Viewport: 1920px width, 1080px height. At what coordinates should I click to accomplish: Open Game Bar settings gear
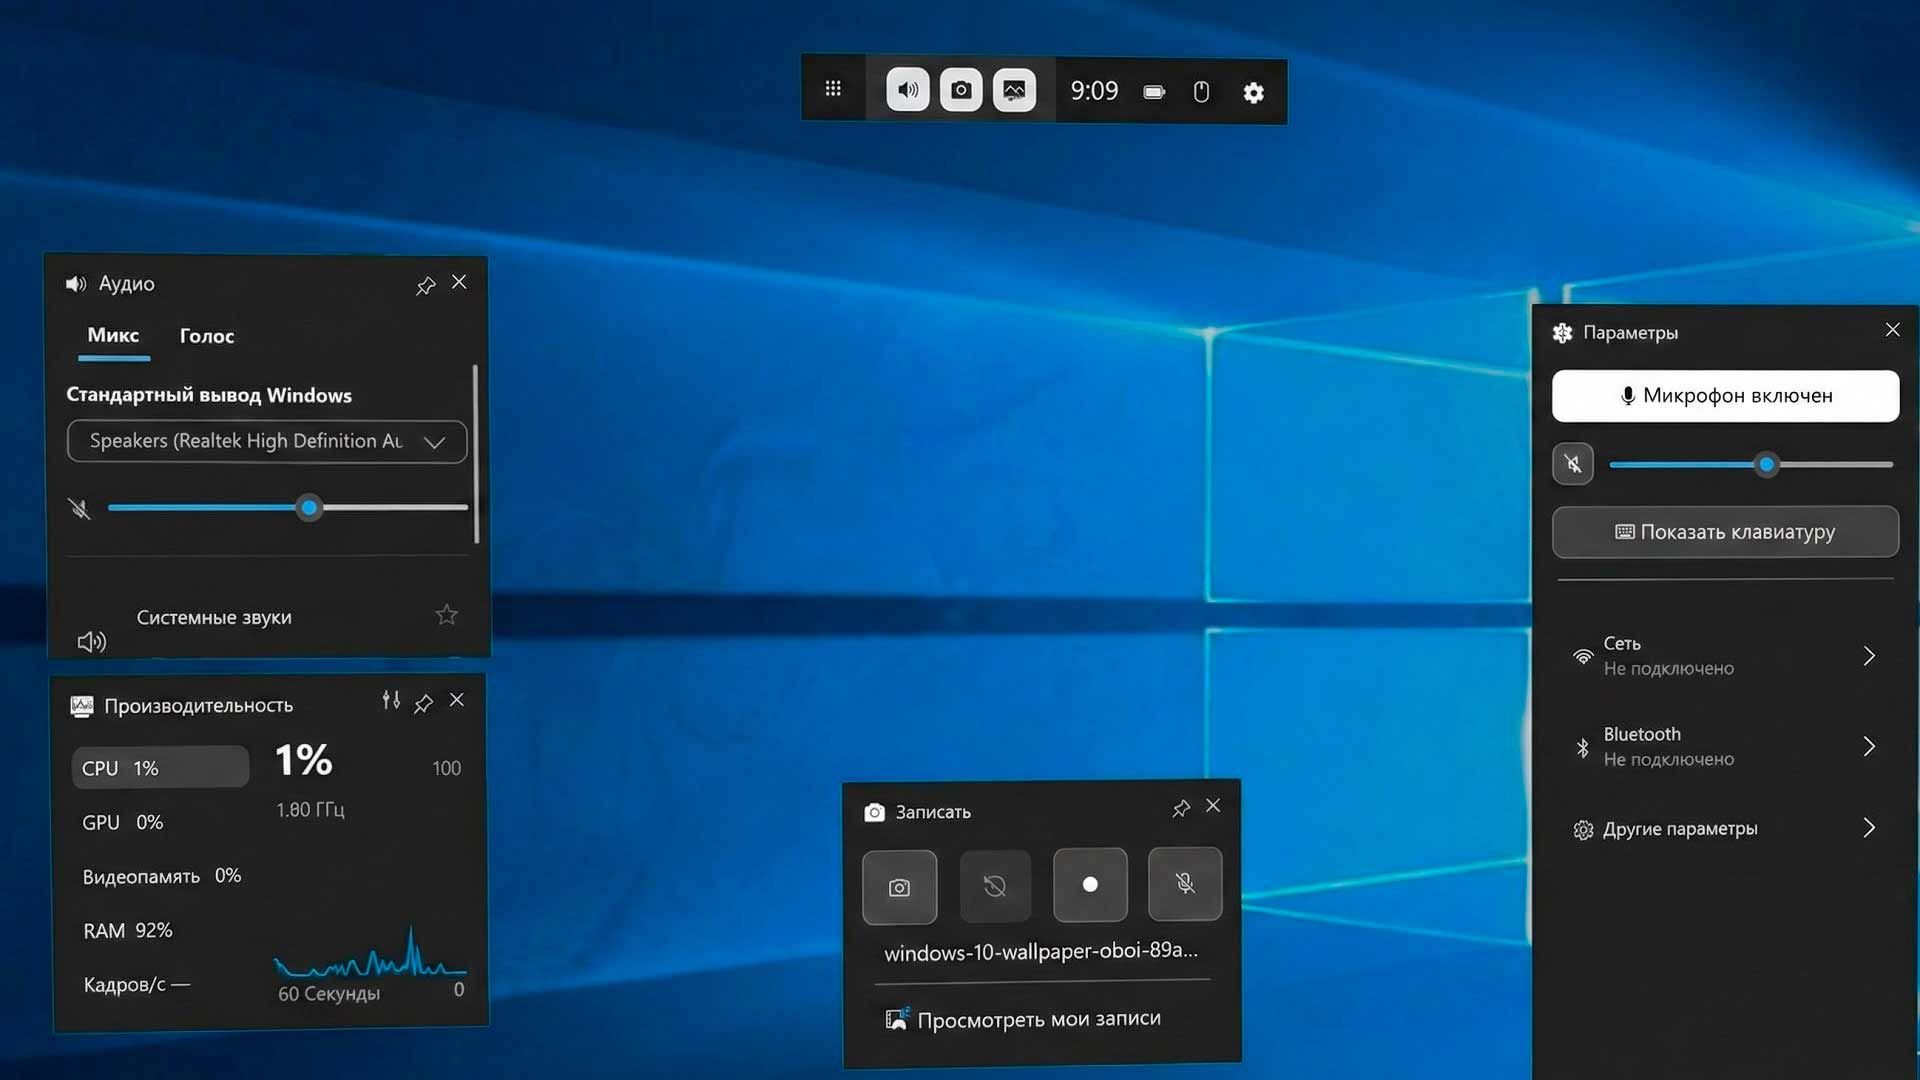pos(1253,92)
